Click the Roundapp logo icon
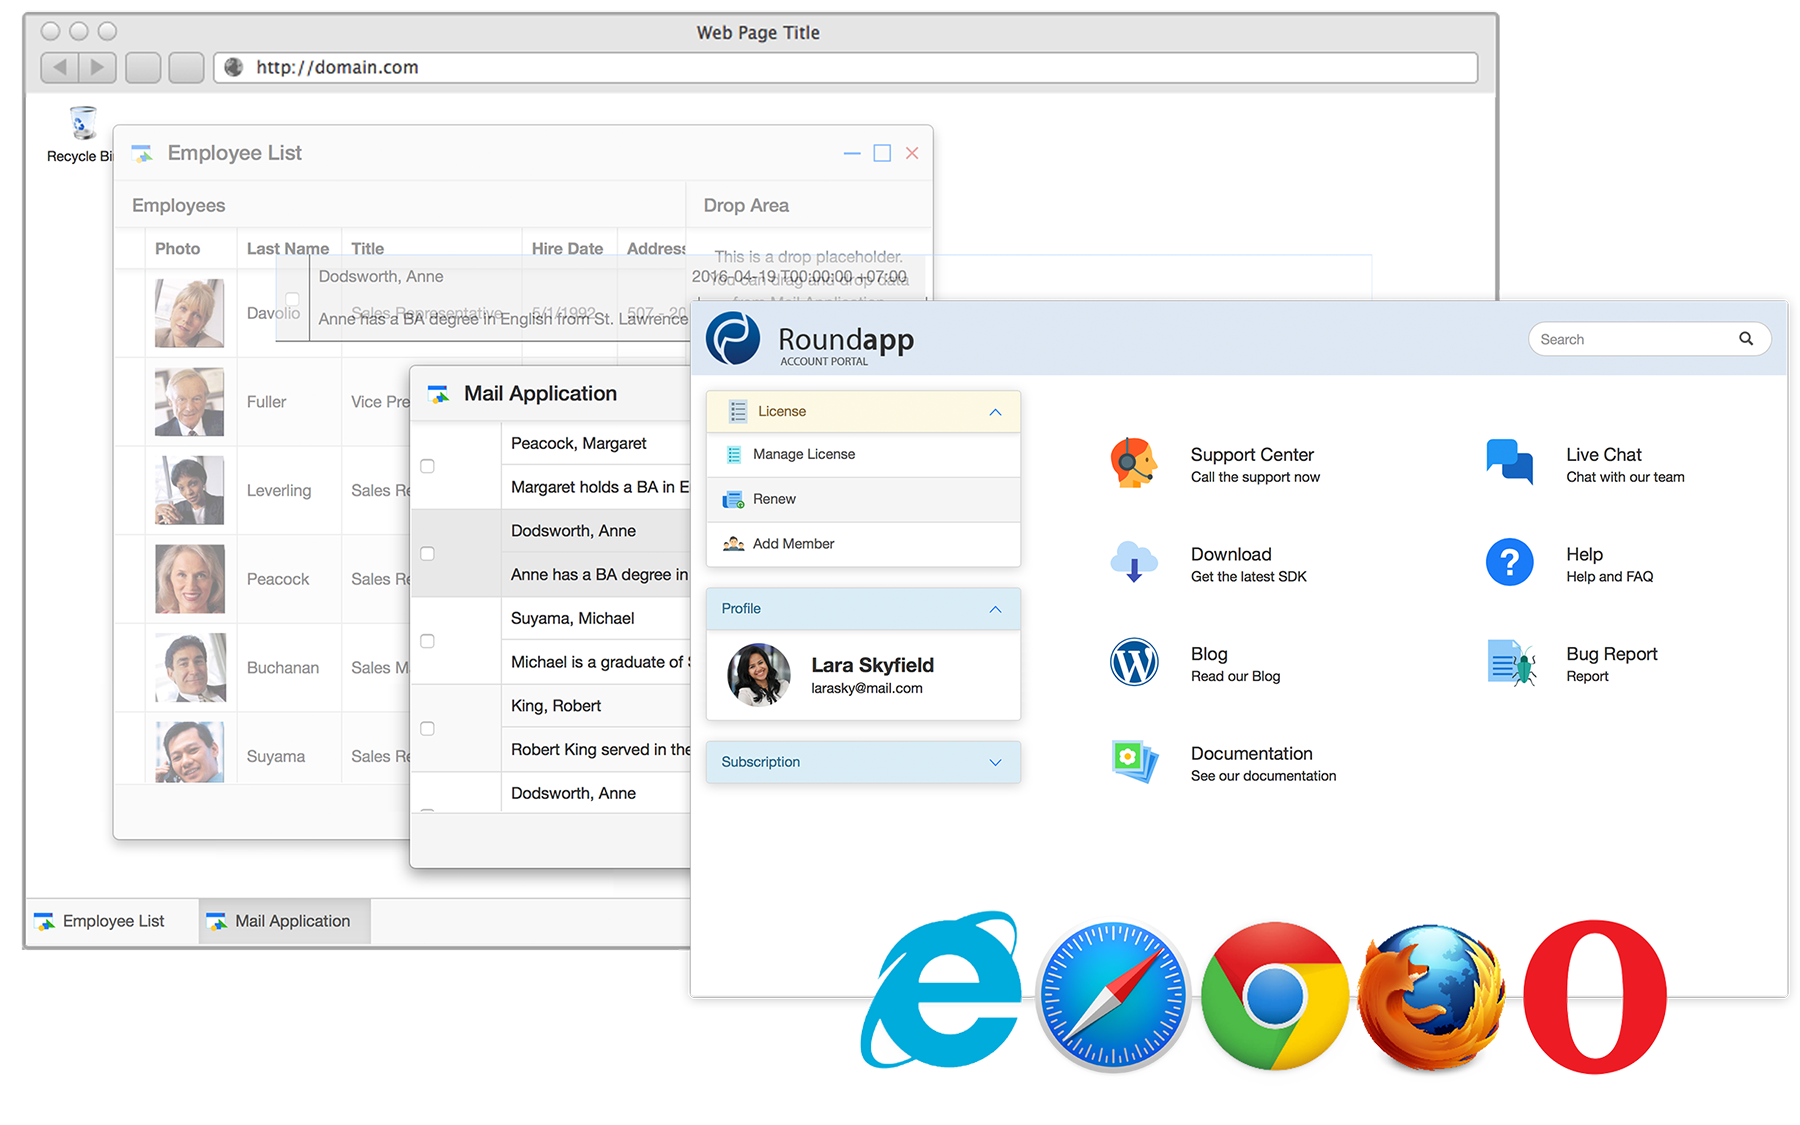This screenshot has height=1125, width=1800. (x=733, y=338)
